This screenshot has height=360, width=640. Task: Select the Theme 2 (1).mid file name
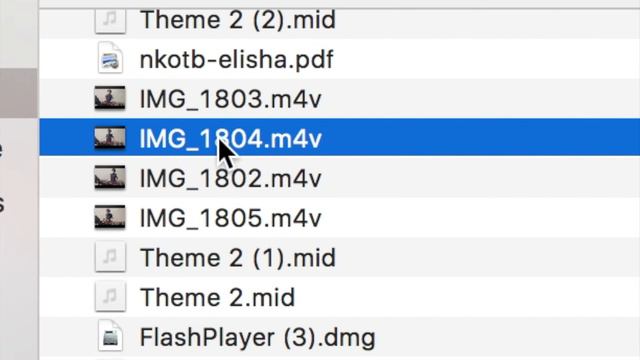[238, 258]
